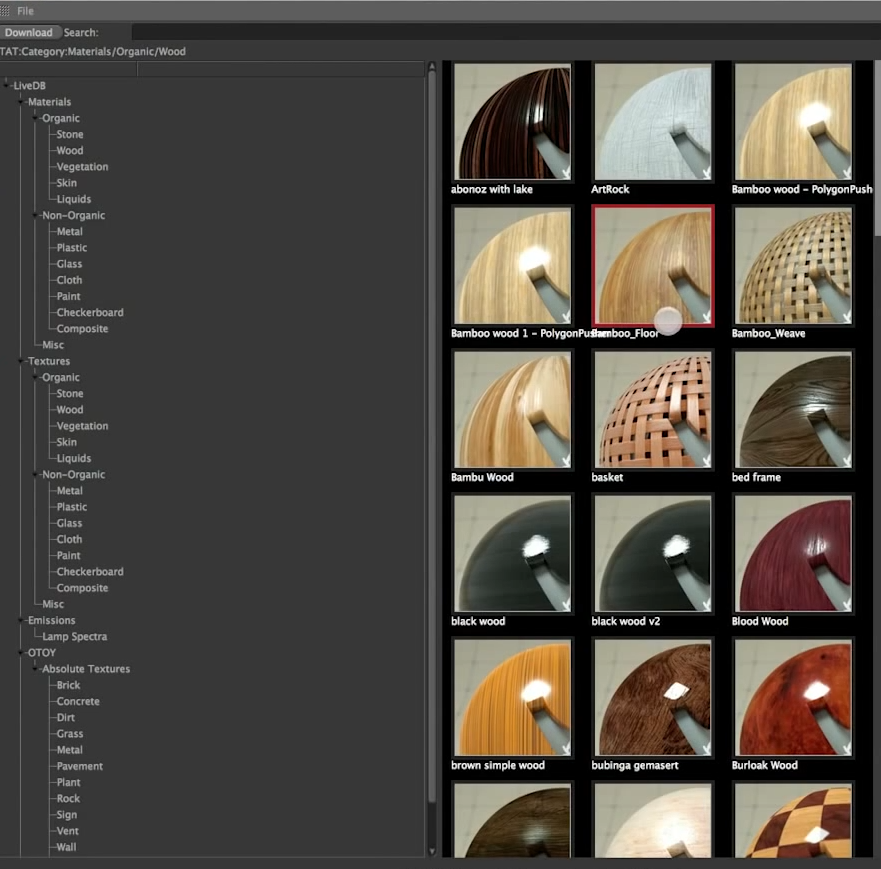
Task: Select Brick under Absolute Textures
Action: click(x=68, y=685)
